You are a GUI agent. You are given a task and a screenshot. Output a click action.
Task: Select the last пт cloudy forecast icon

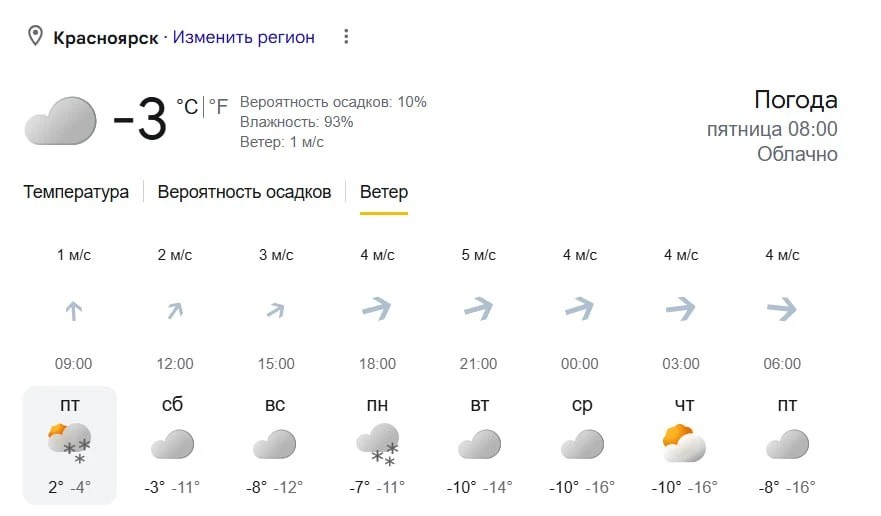[x=787, y=444]
